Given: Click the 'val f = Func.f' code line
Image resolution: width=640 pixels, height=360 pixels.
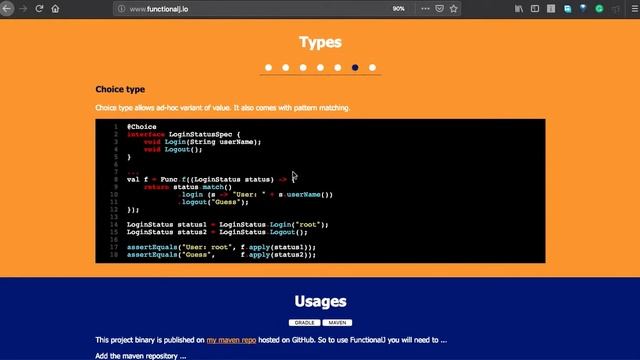Looking at the screenshot, I should click(x=211, y=179).
